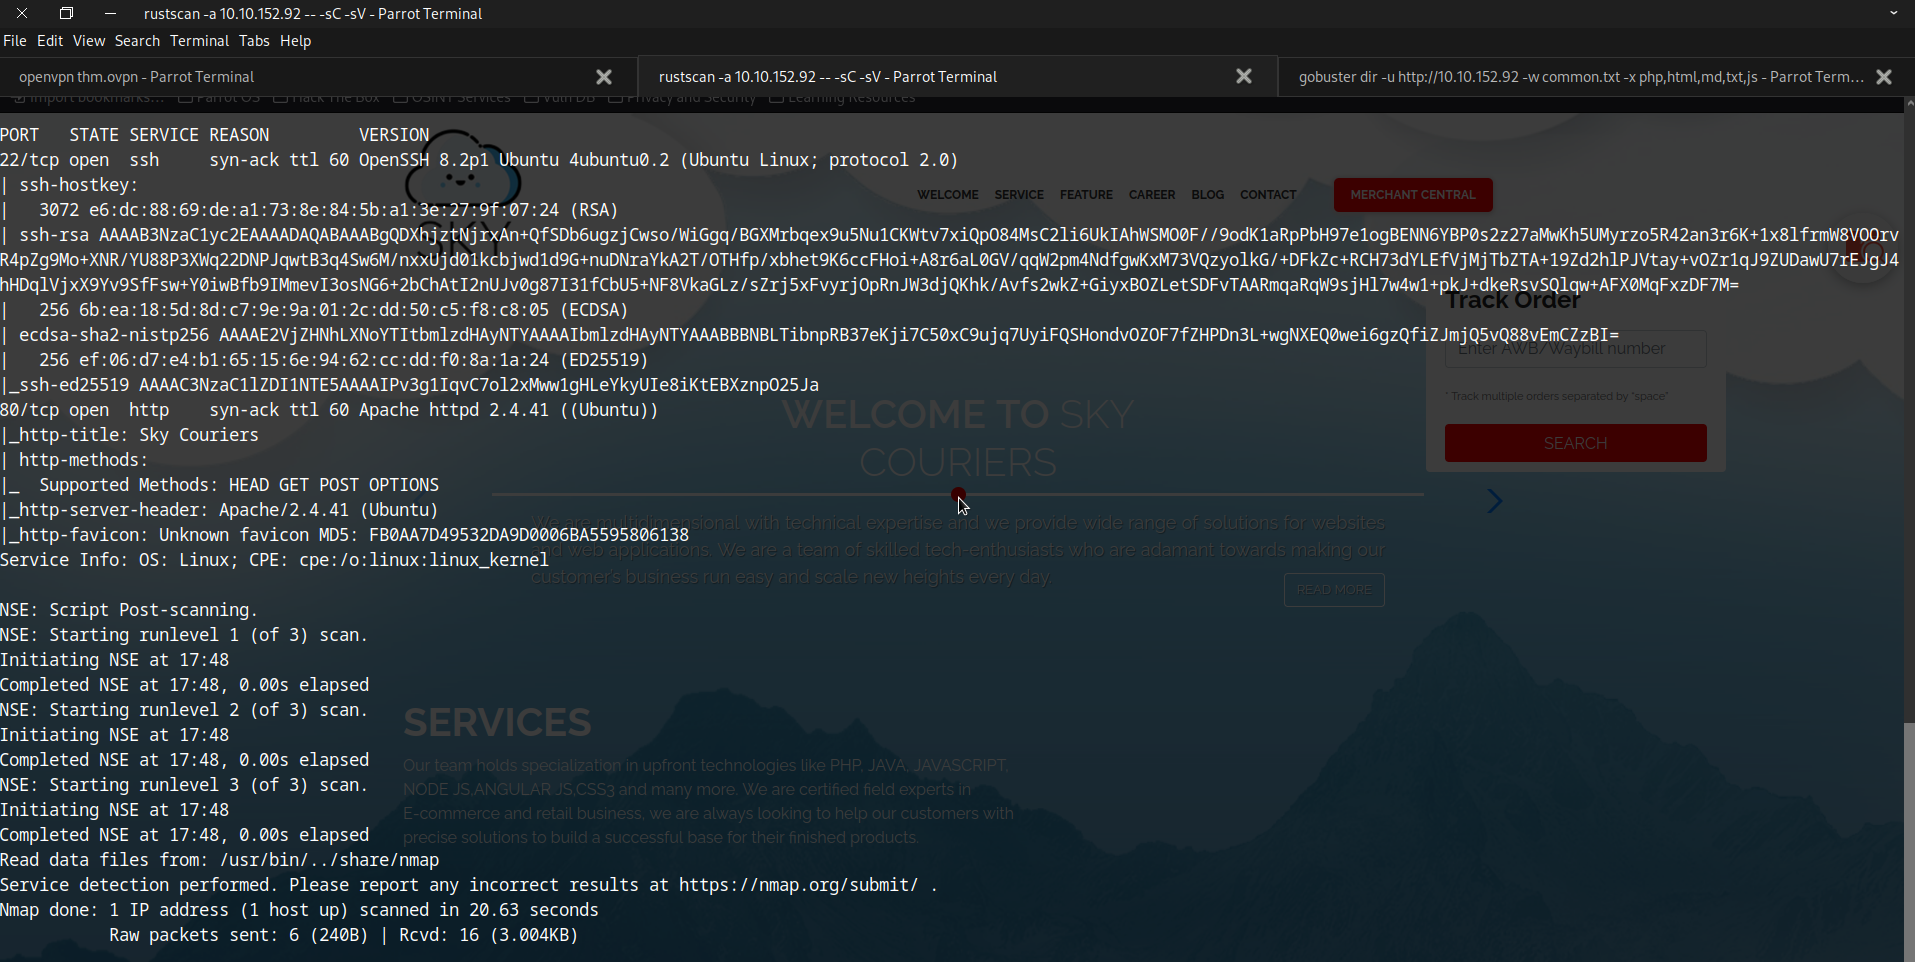Close the openvpn thm.ovpn tab
Screen dimensions: 1915x962
604,77
